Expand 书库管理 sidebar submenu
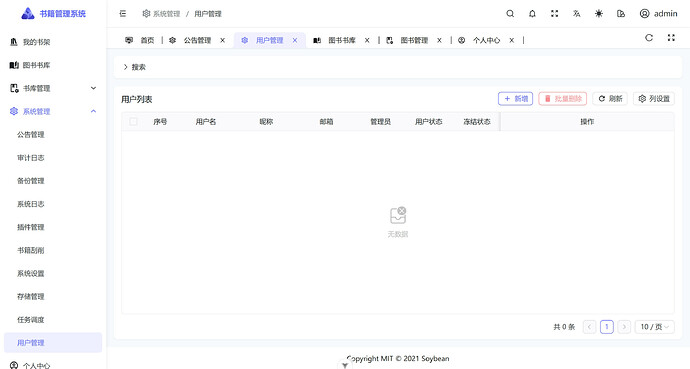 pos(53,88)
